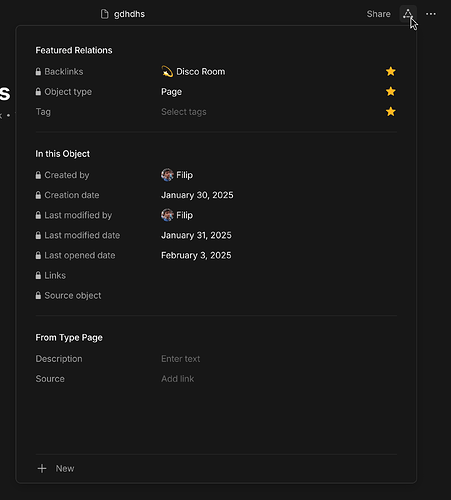Click the gdhdhs page title
The image size is (451, 500).
pos(129,14)
